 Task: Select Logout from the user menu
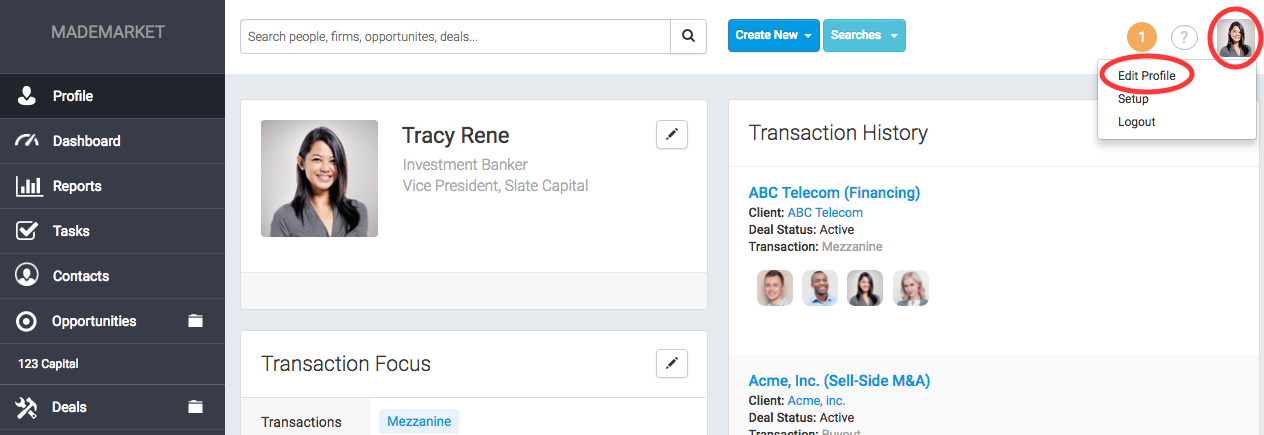[1136, 122]
